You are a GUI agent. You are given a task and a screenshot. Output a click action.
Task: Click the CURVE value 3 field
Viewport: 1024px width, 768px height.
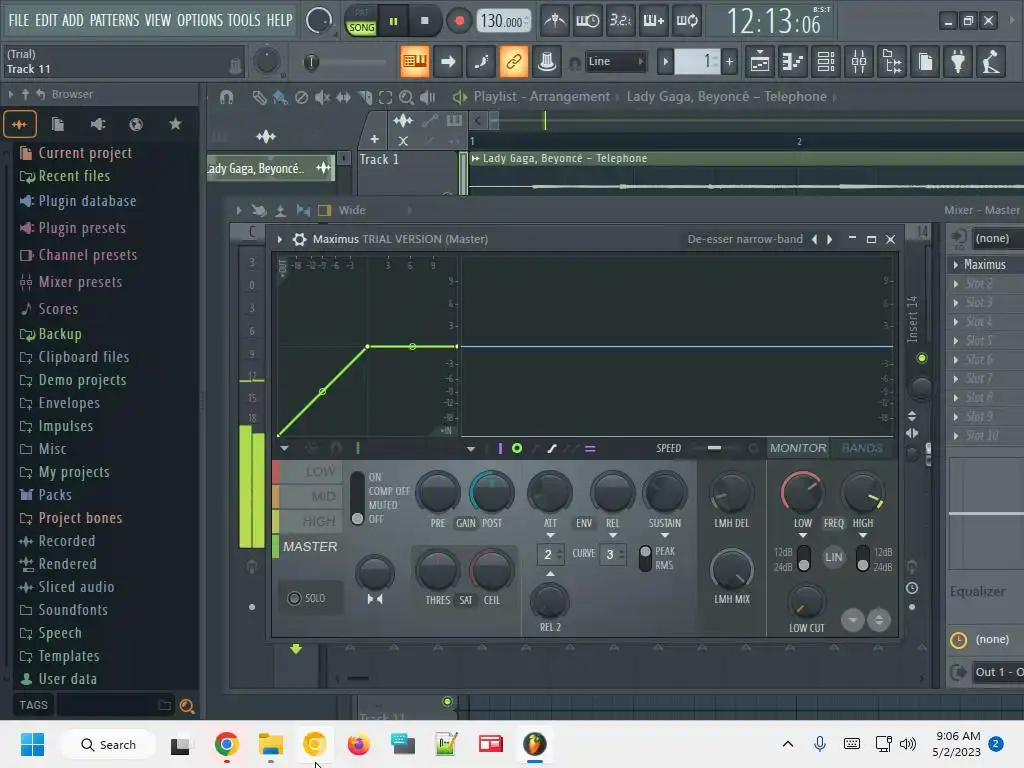(612, 554)
